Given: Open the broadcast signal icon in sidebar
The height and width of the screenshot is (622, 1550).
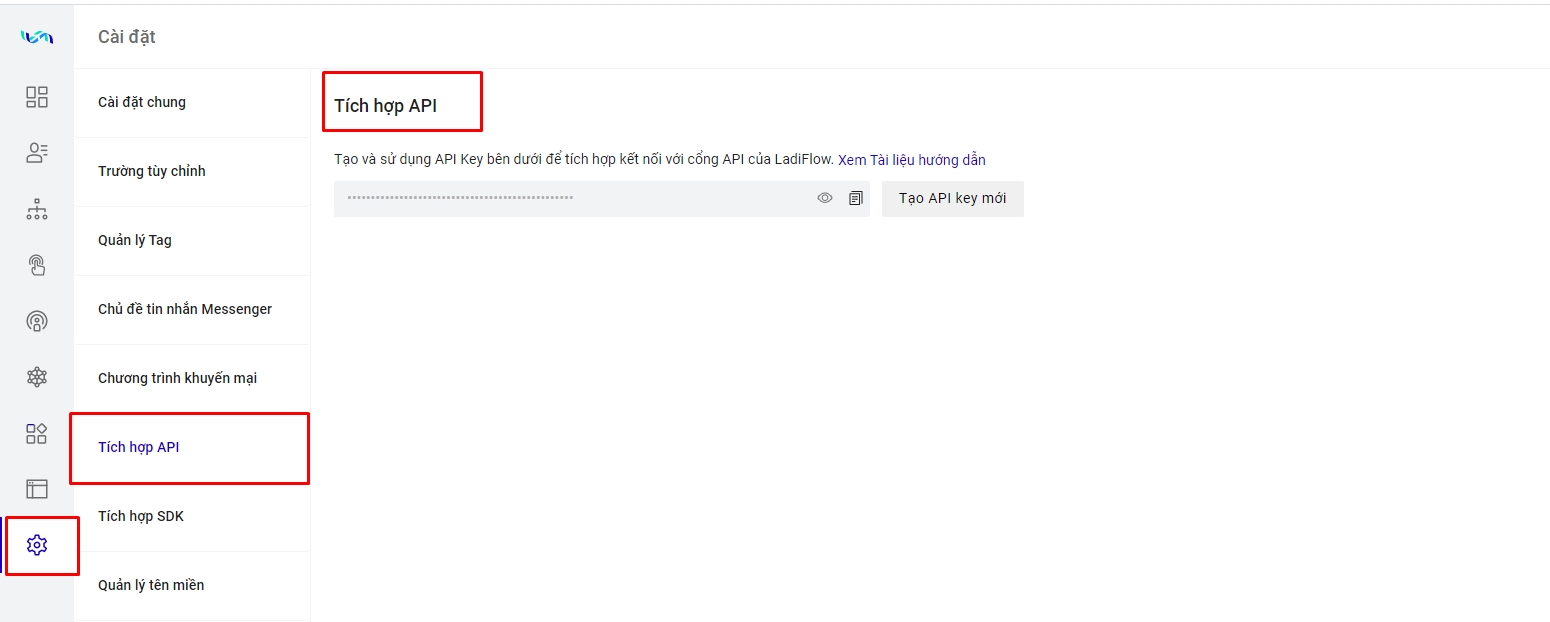Looking at the screenshot, I should pyautogui.click(x=37, y=321).
